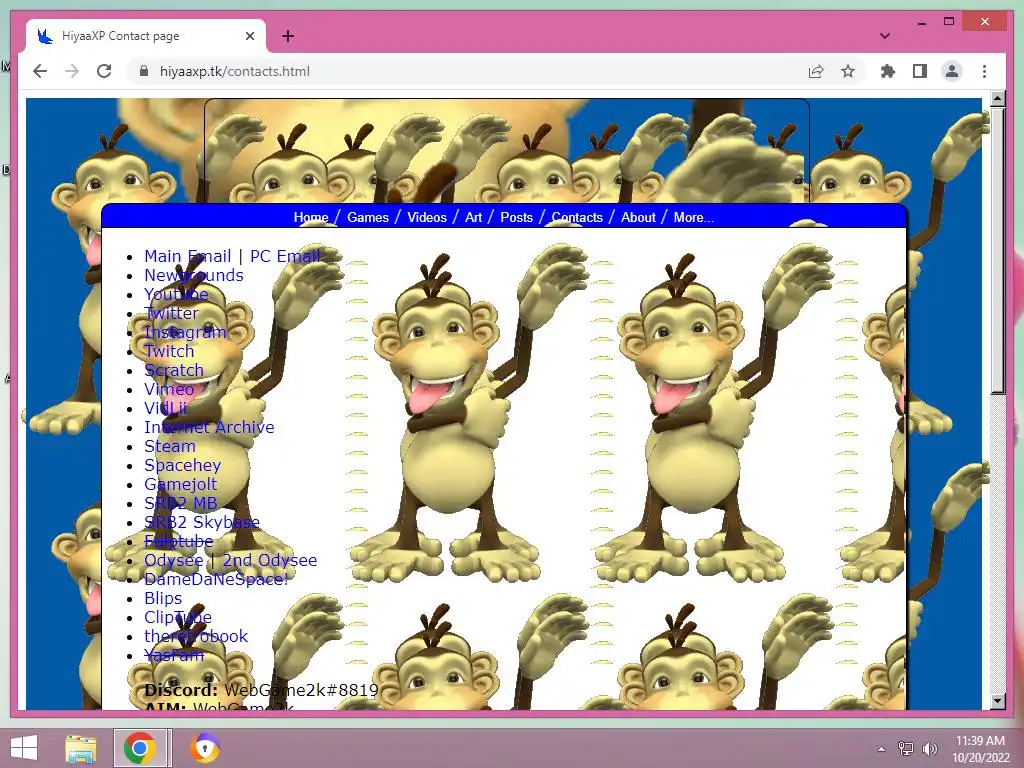Viewport: 1024px width, 768px height.
Task: Click the struck-through YasFam link
Action: pos(174,655)
